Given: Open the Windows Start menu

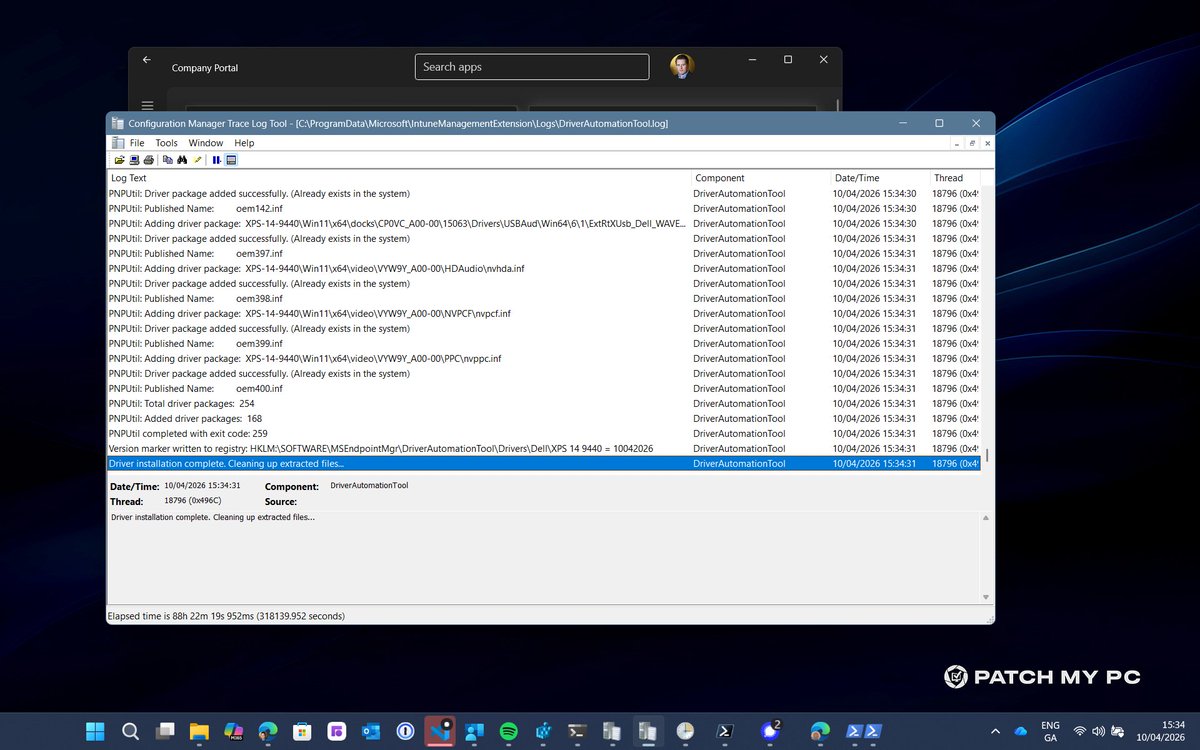Looking at the screenshot, I should pos(94,731).
